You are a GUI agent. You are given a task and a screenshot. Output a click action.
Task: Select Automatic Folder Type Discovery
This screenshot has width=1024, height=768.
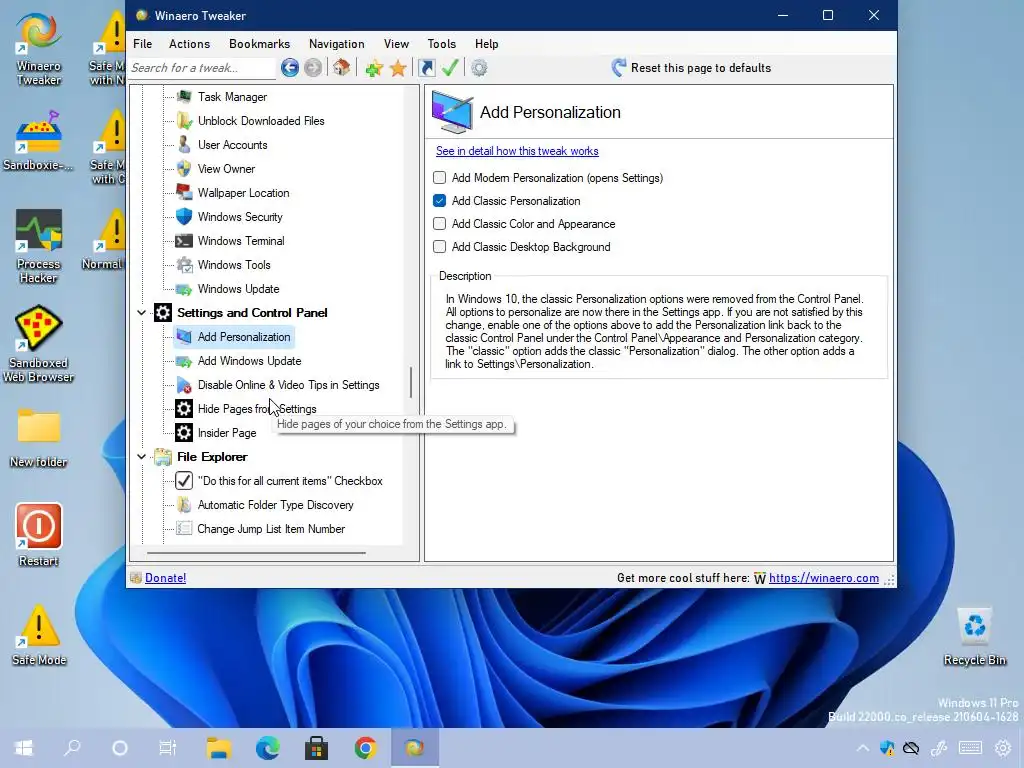coord(275,505)
